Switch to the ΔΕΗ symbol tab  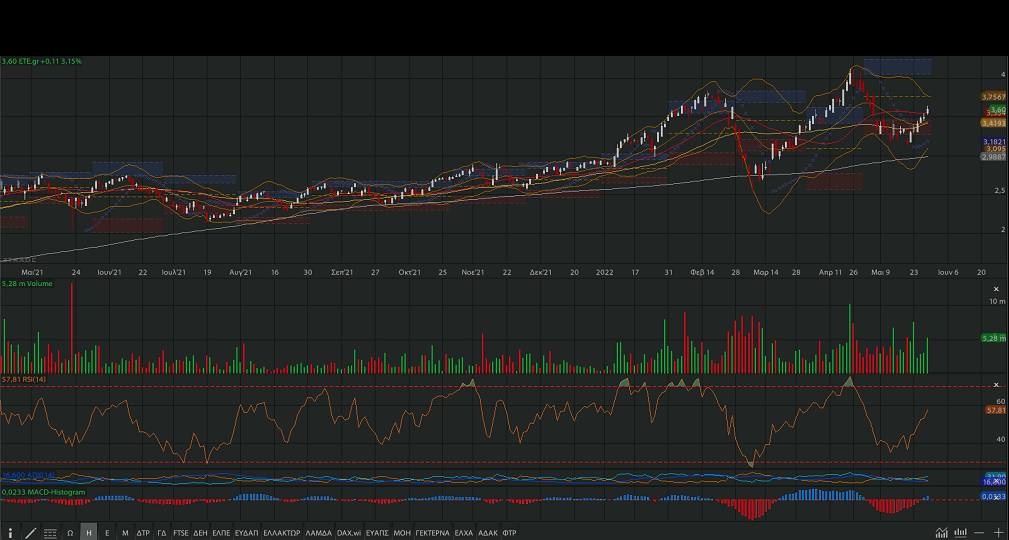click(201, 532)
